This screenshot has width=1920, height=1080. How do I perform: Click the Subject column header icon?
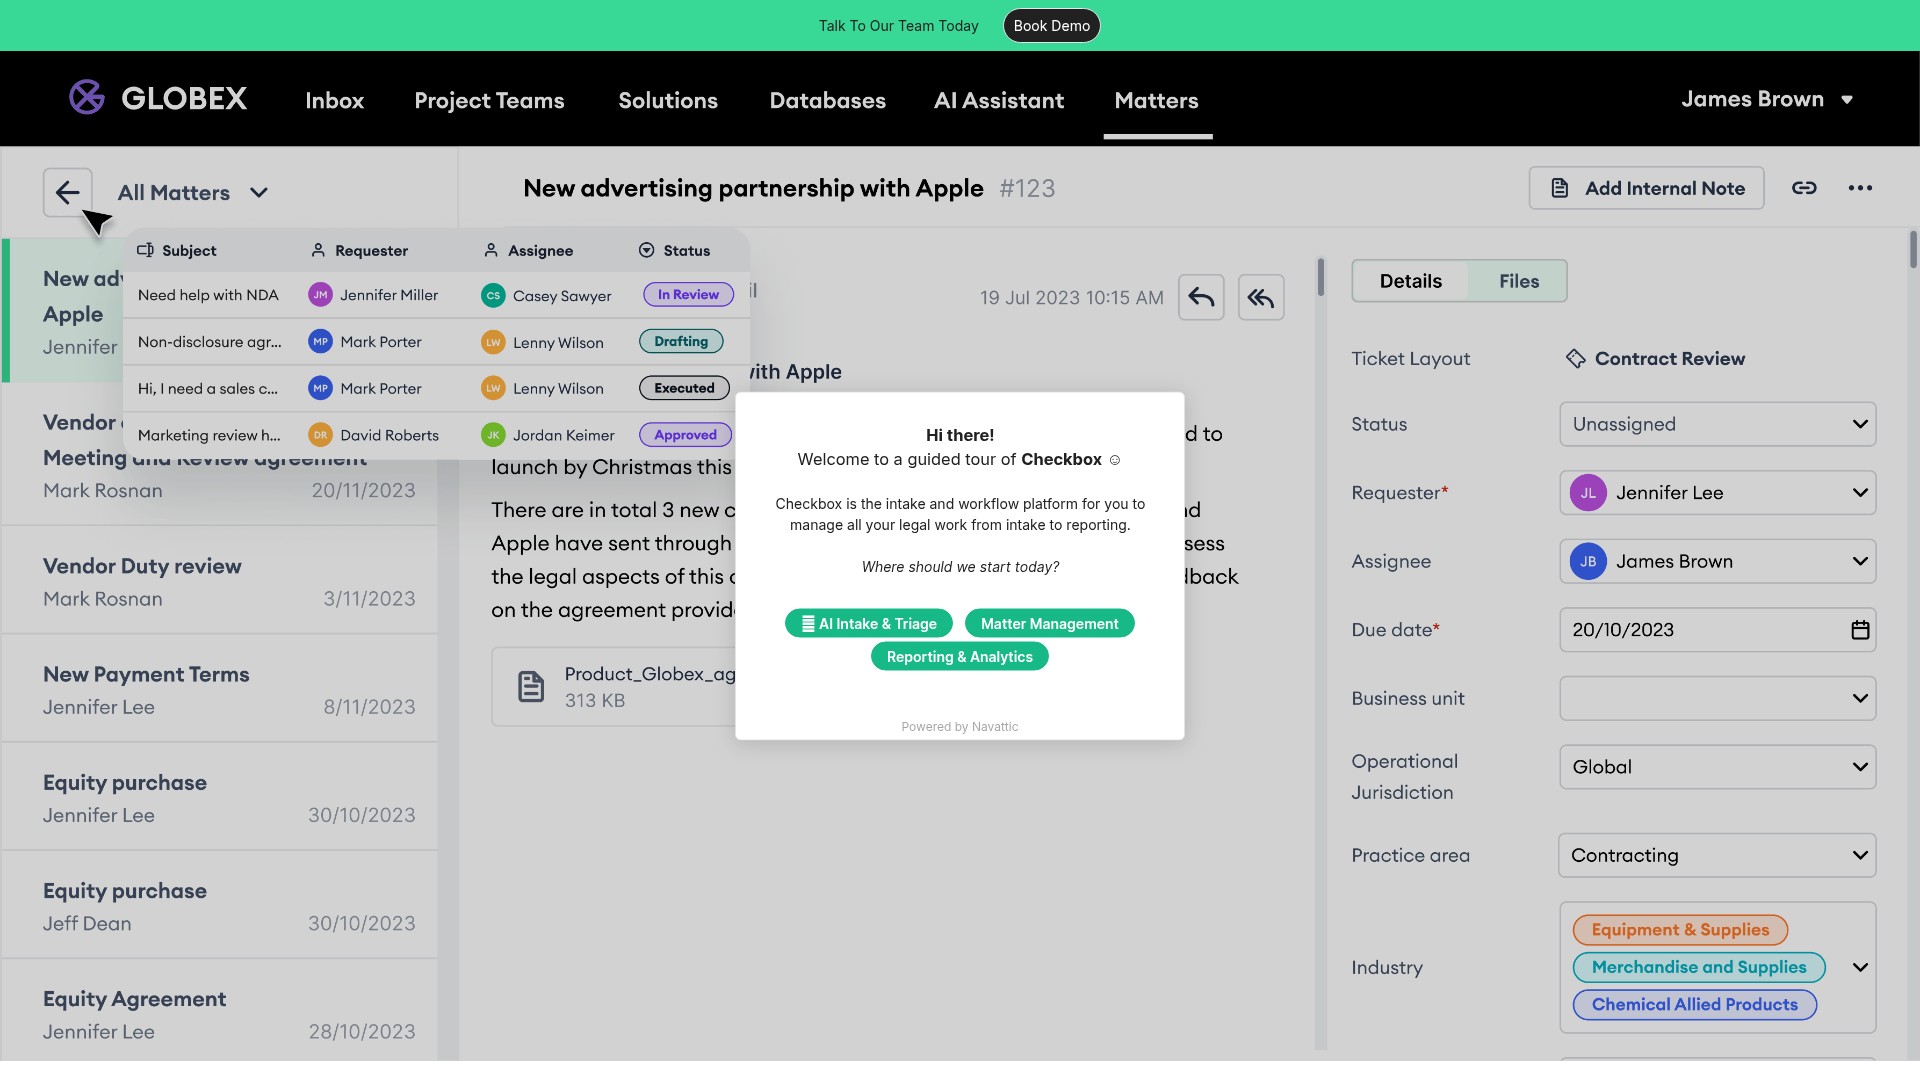(x=145, y=250)
